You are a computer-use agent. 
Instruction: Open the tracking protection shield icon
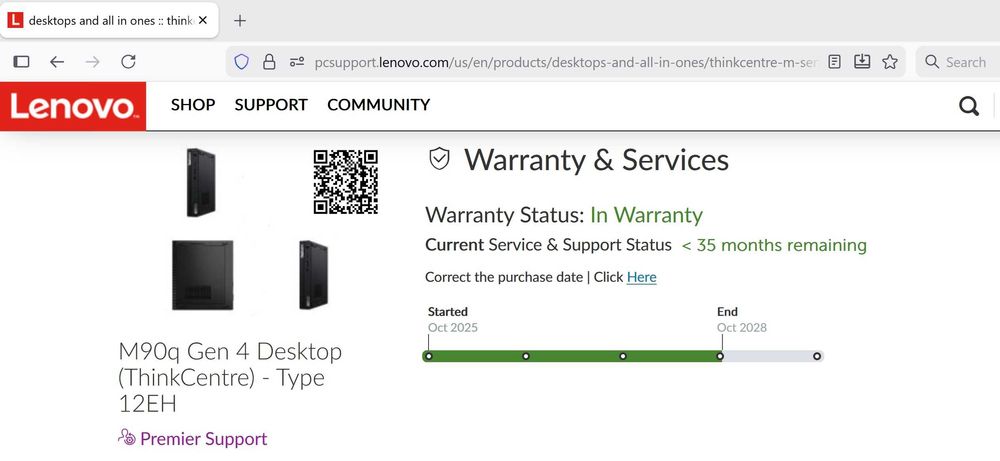[241, 61]
